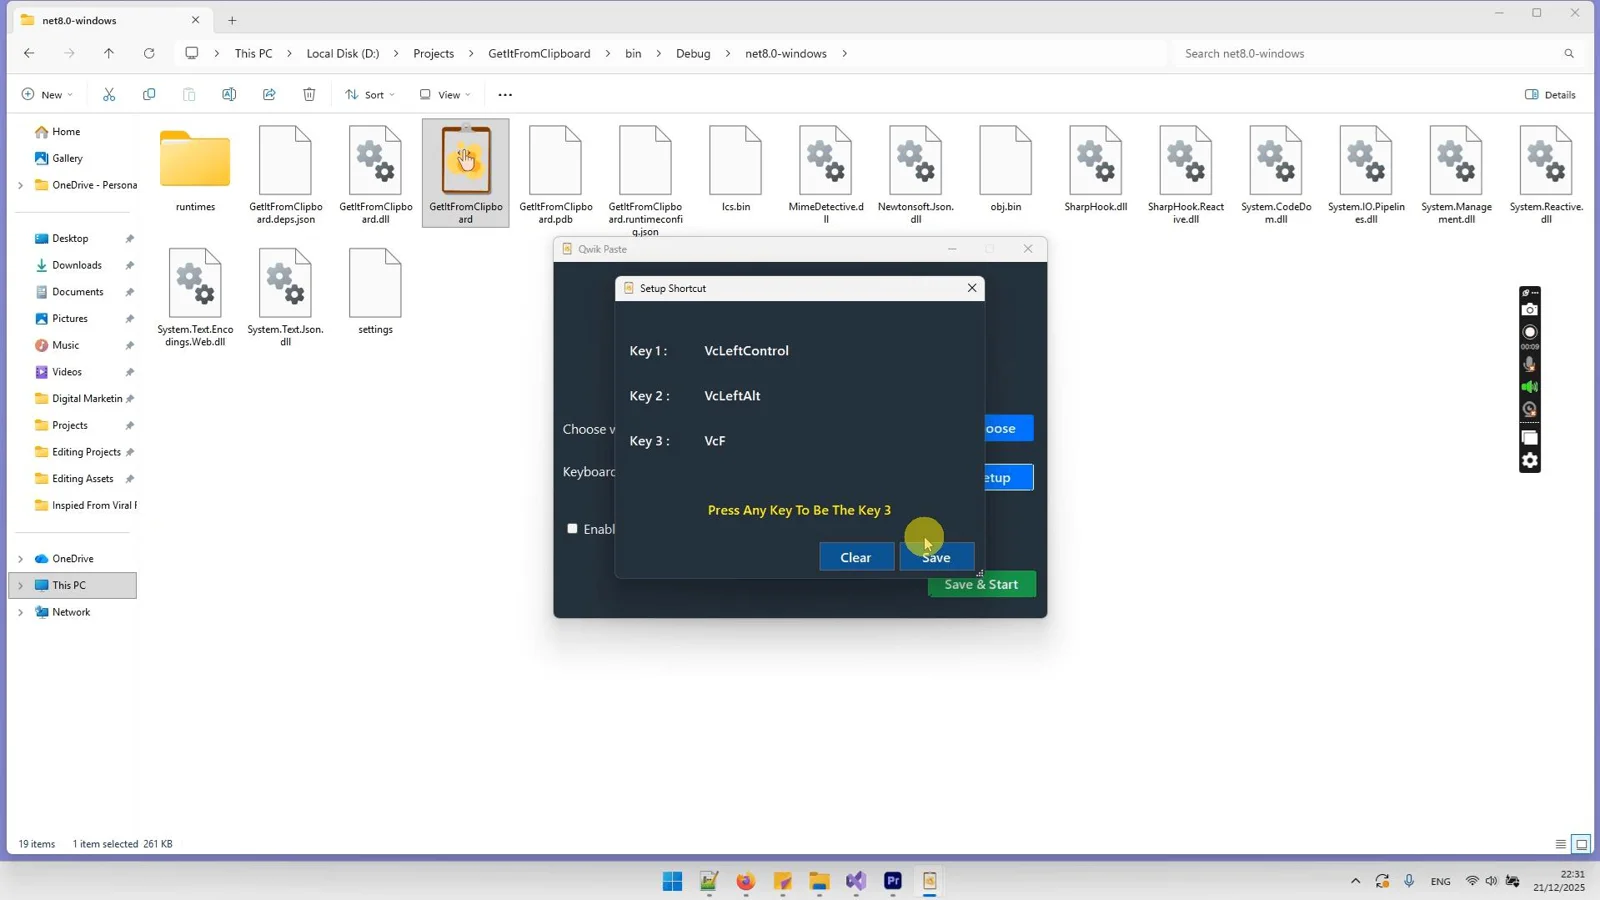Expand the Network tree node
This screenshot has height=900, width=1600.
click(20, 612)
